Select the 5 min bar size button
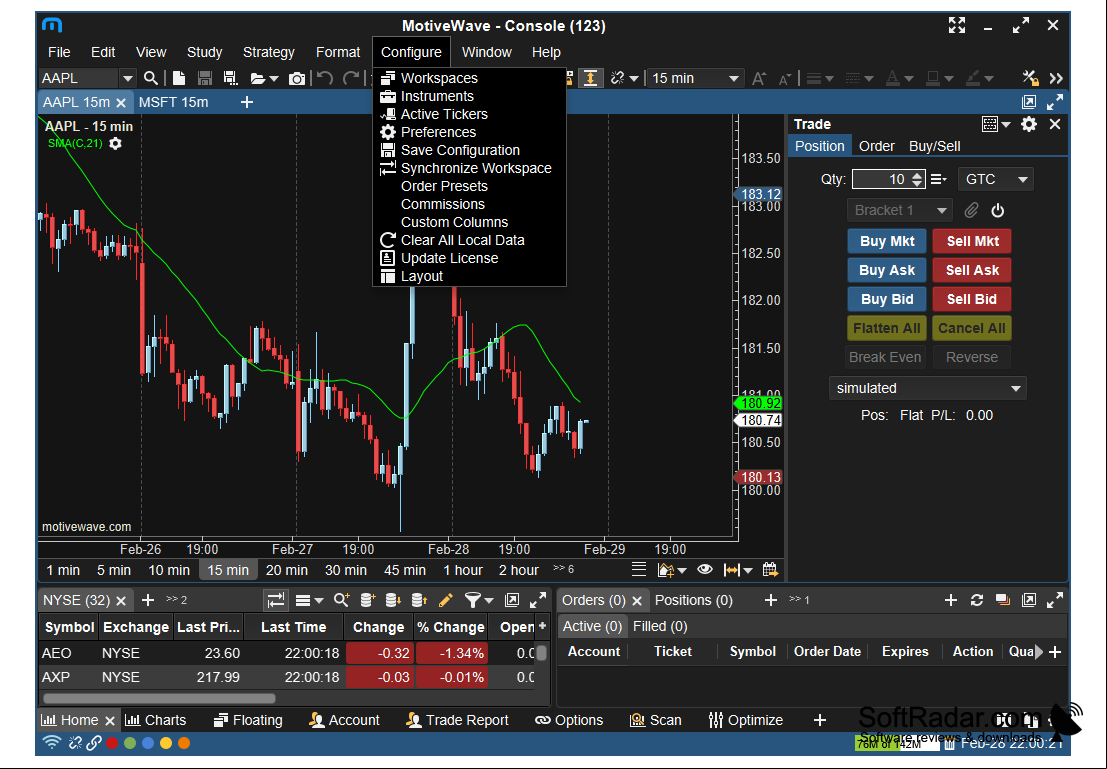This screenshot has height=769, width=1107. [x=114, y=570]
